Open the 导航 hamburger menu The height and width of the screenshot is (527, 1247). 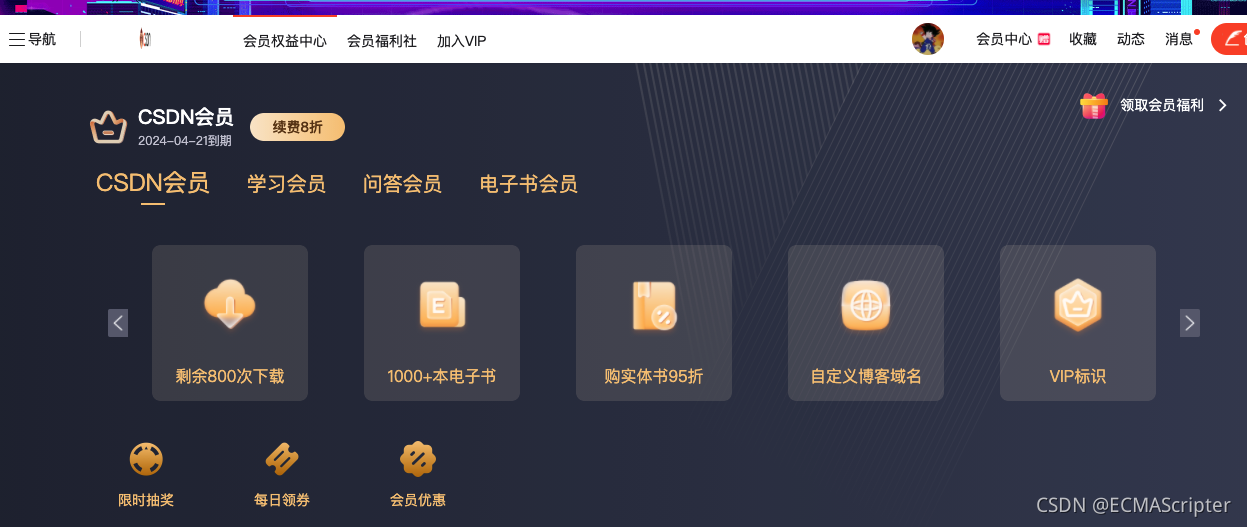[32, 40]
